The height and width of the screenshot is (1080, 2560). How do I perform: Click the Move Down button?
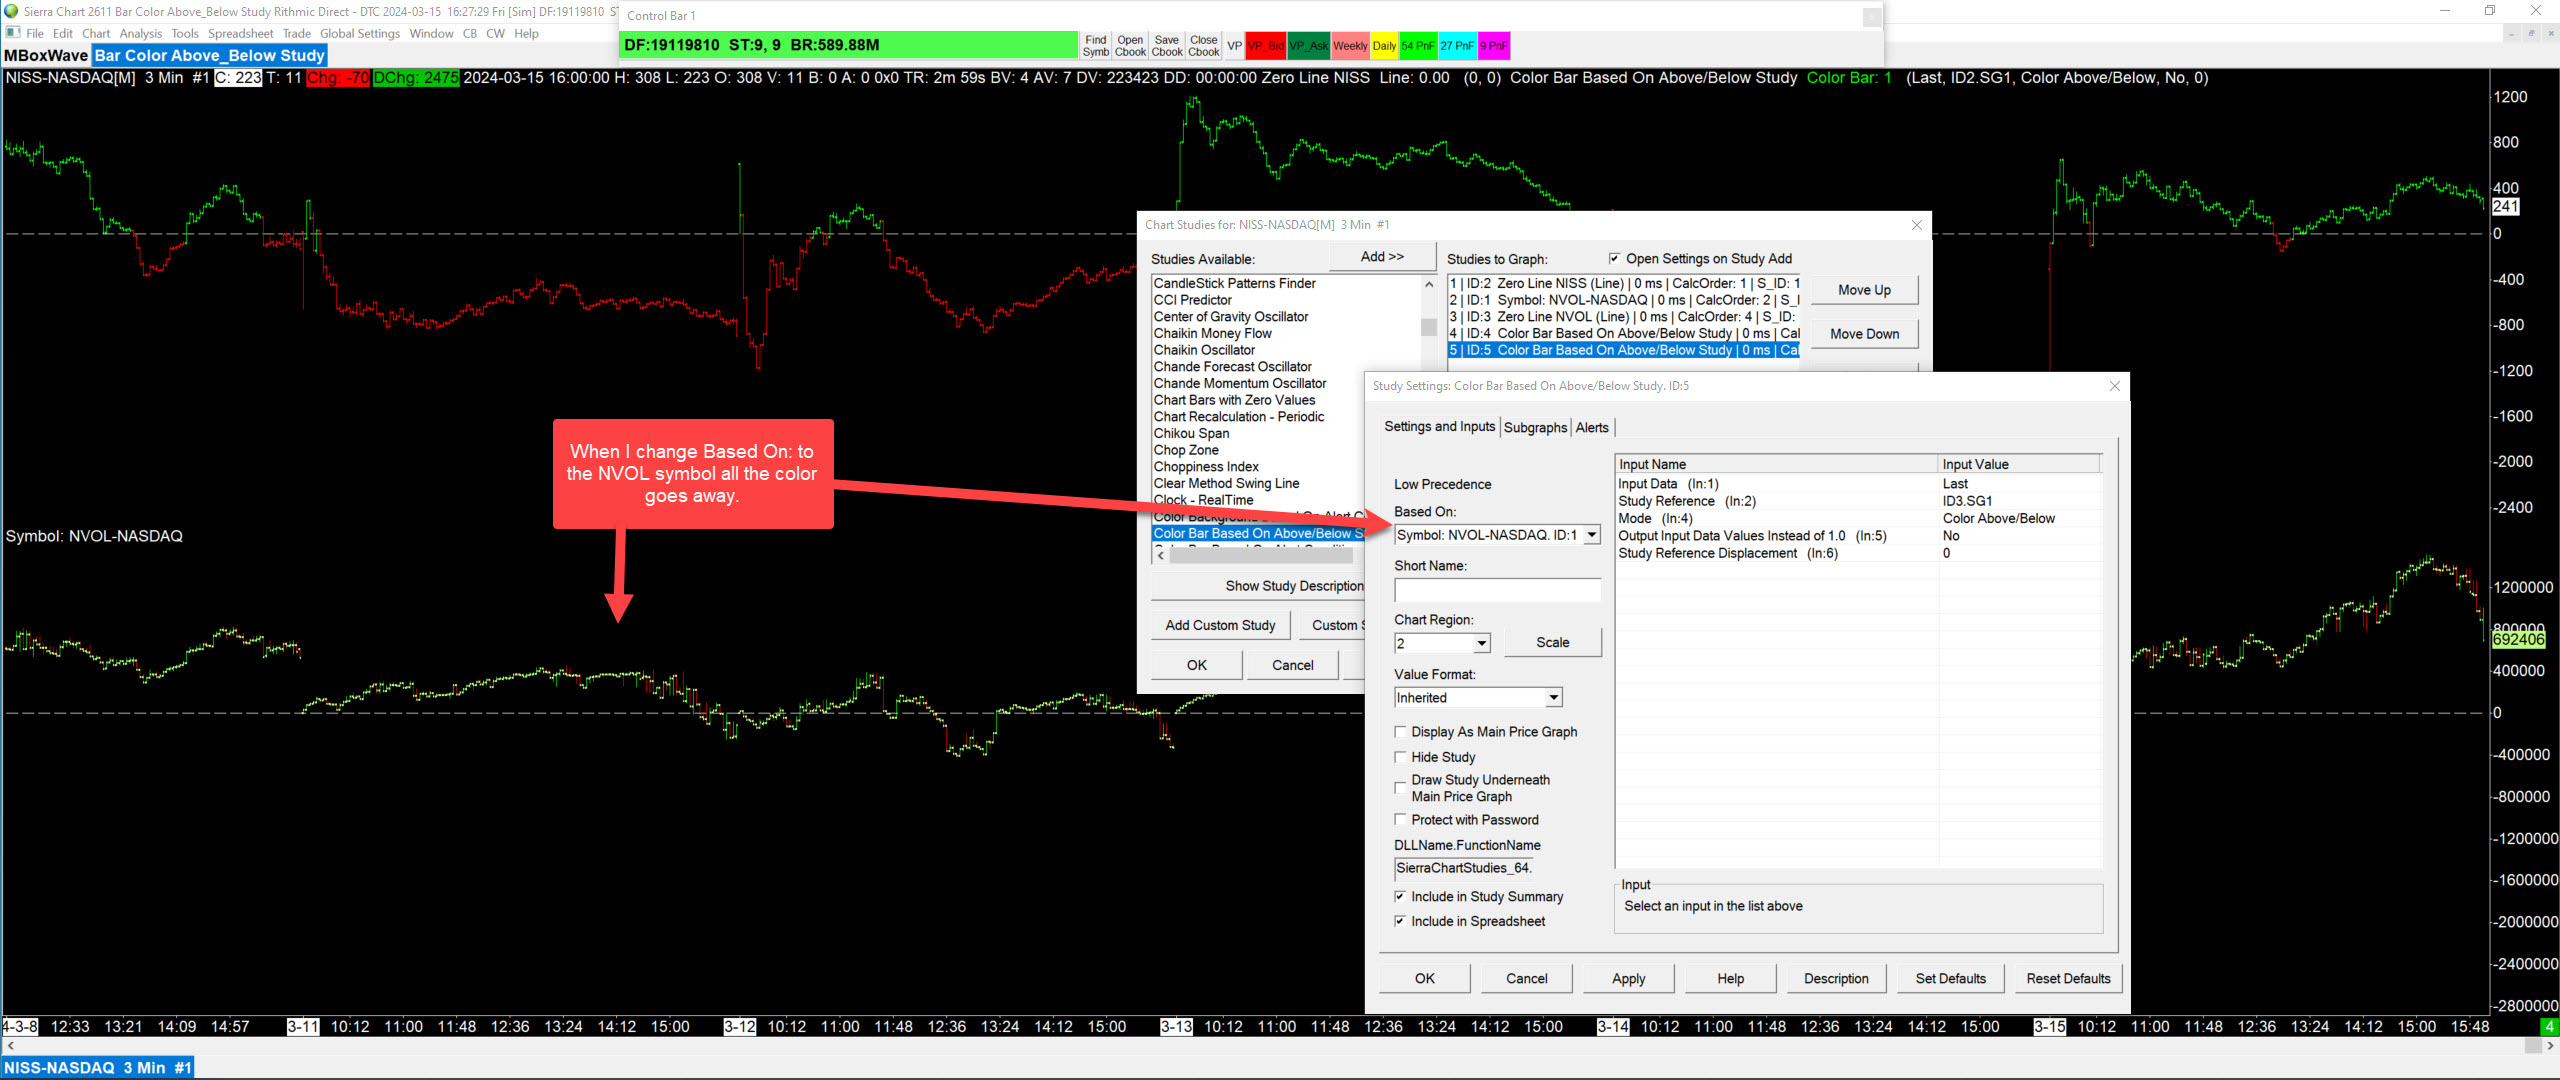point(1863,334)
